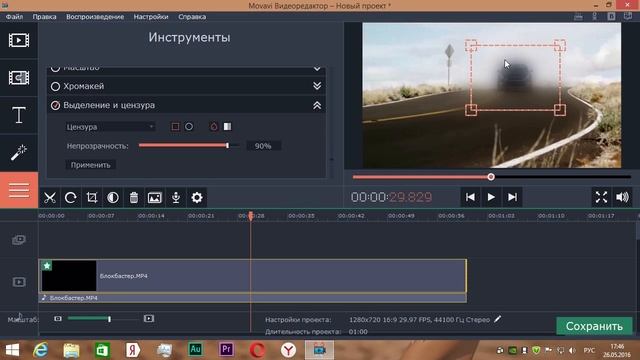Open the titles T tab
Image resolution: width=640 pixels, height=360 pixels.
coord(19,115)
